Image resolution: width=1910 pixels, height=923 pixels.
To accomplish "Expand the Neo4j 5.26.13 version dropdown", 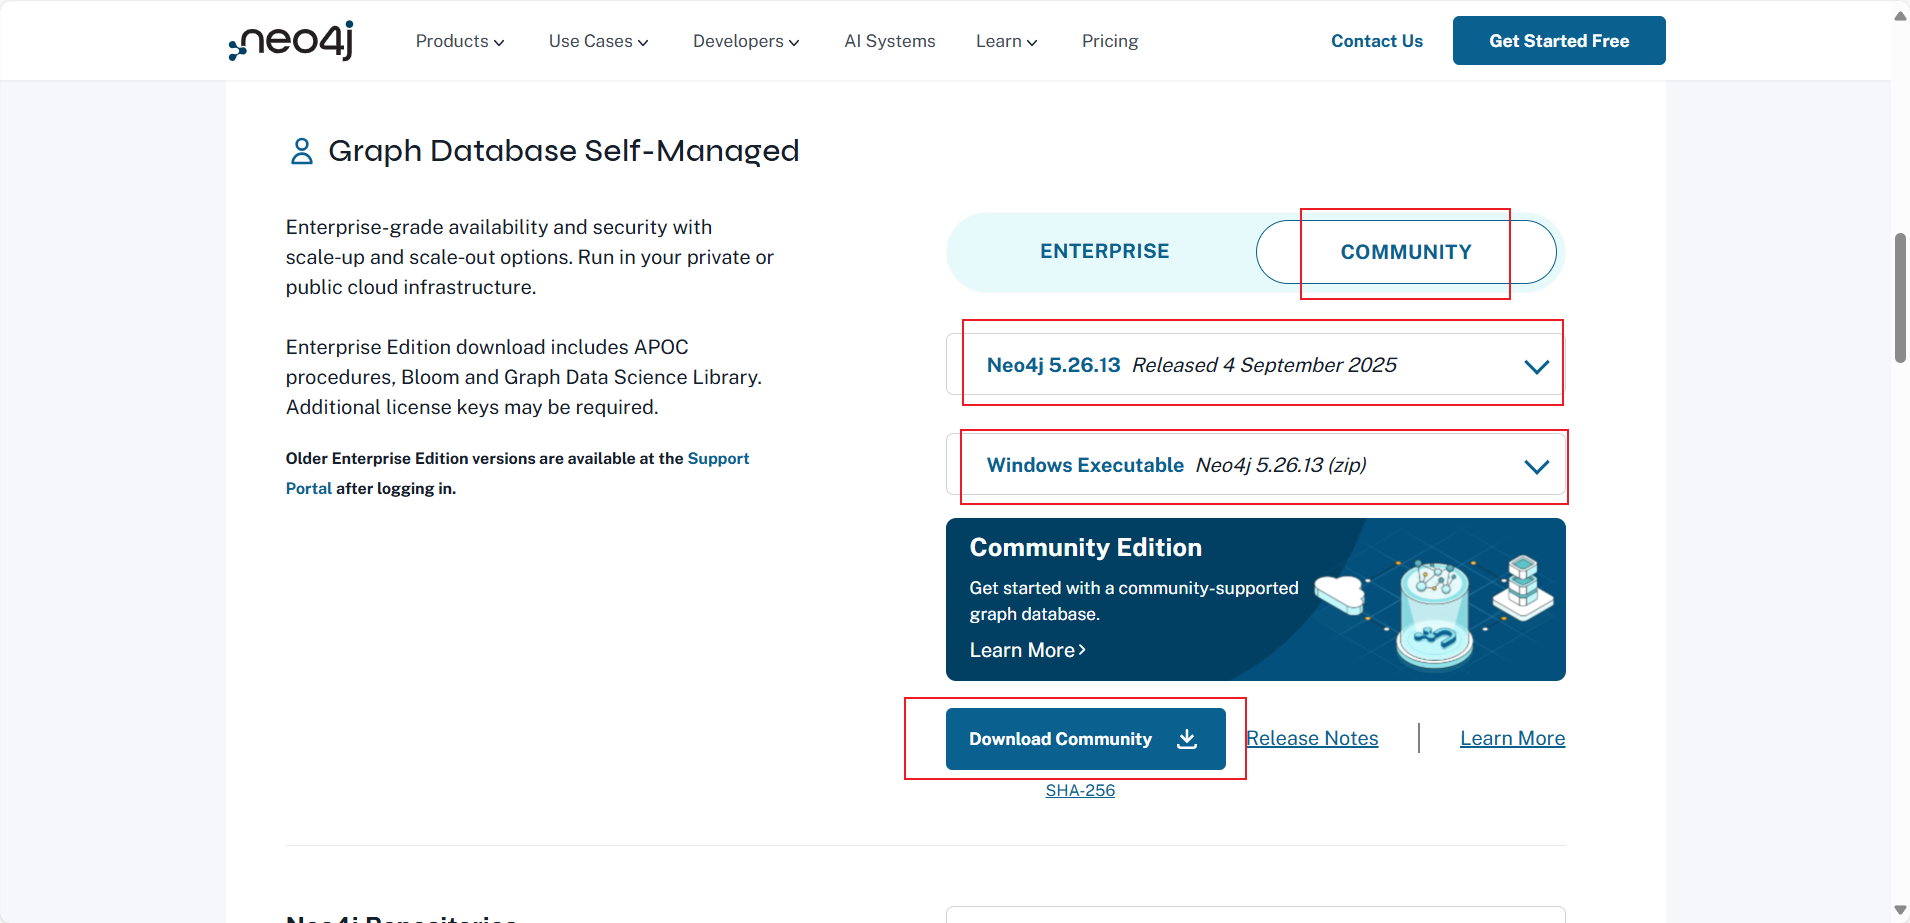I will coord(1256,365).
